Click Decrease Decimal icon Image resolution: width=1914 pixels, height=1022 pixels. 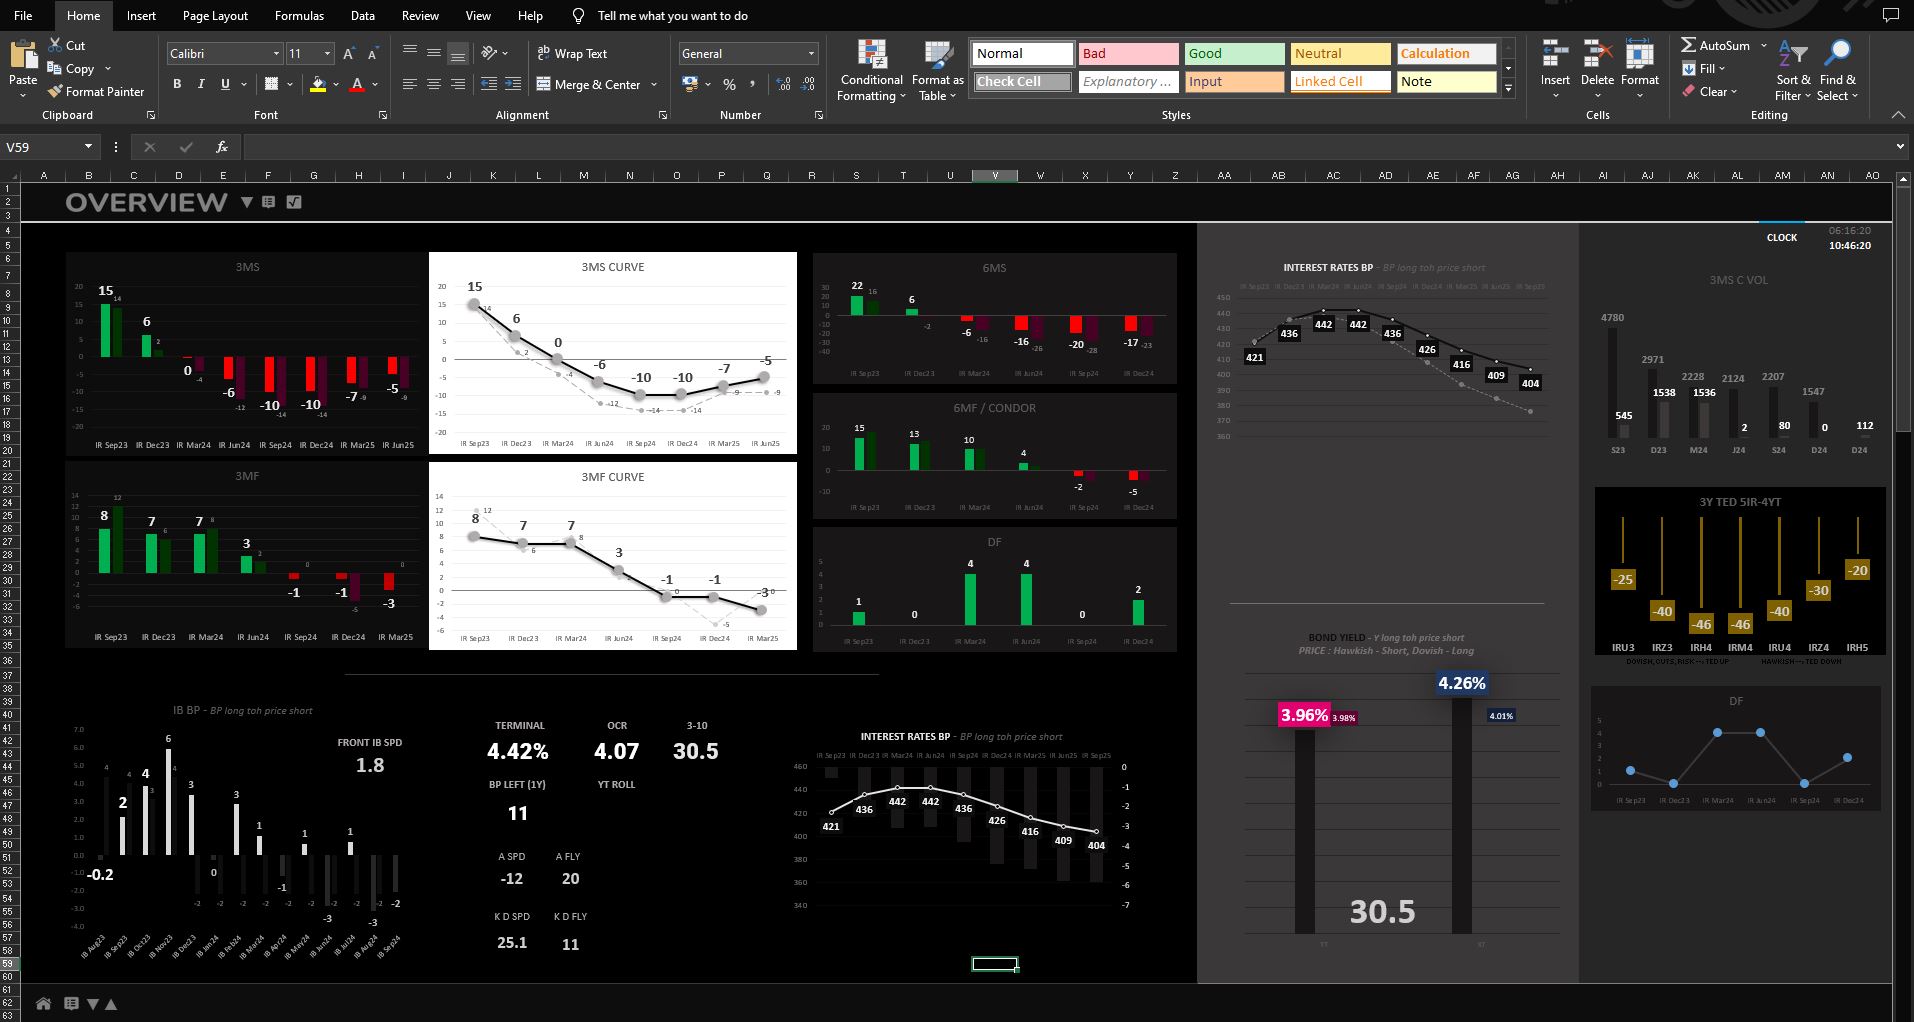(x=807, y=84)
